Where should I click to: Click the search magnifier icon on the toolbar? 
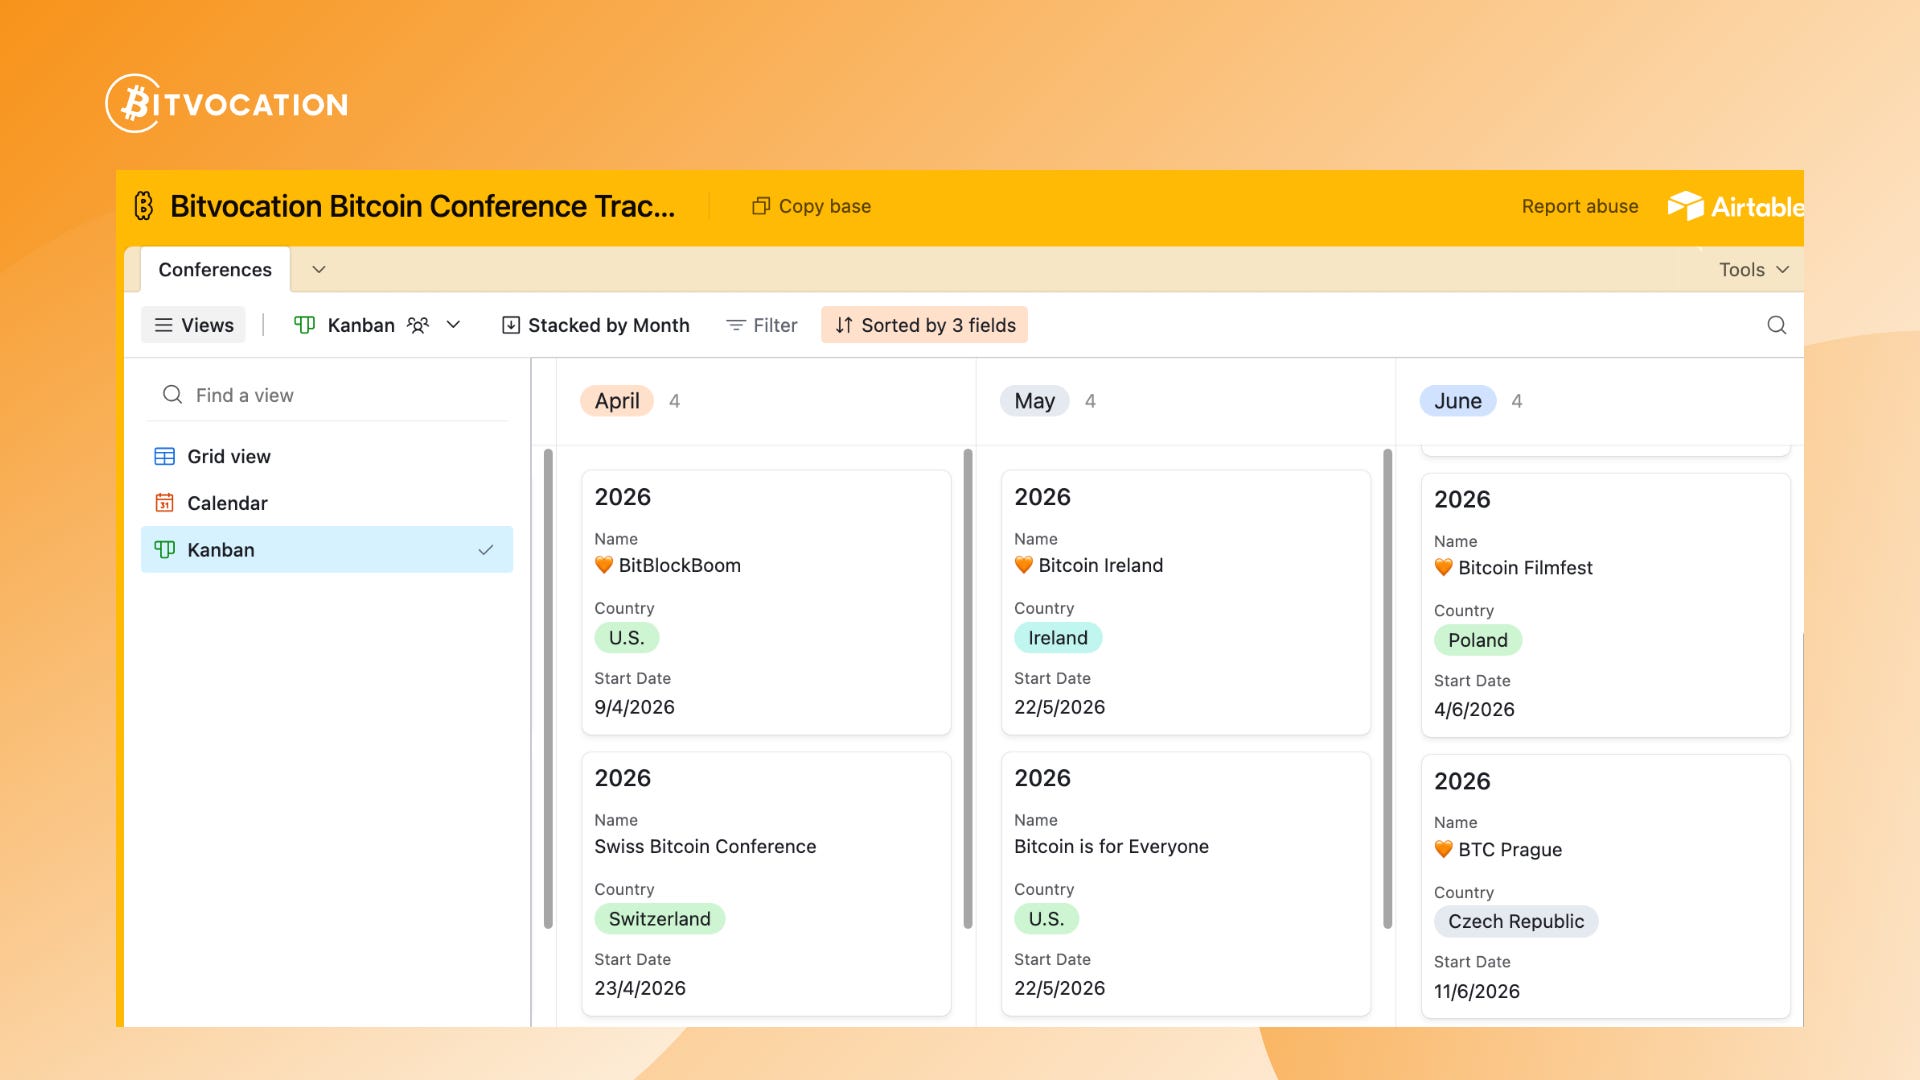click(1777, 324)
